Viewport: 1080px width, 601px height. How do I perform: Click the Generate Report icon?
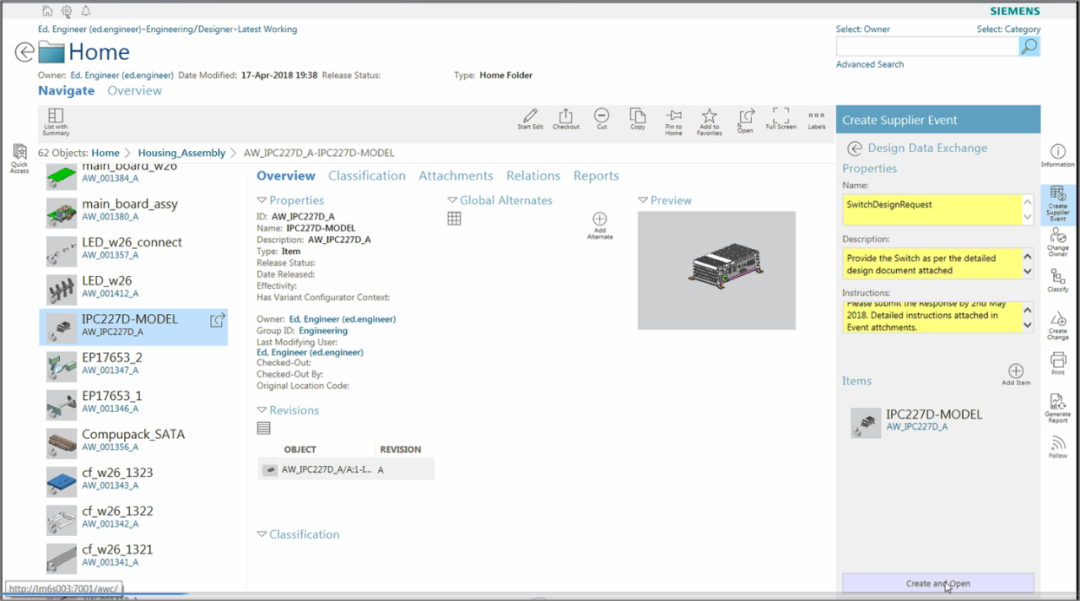pyautogui.click(x=1058, y=404)
